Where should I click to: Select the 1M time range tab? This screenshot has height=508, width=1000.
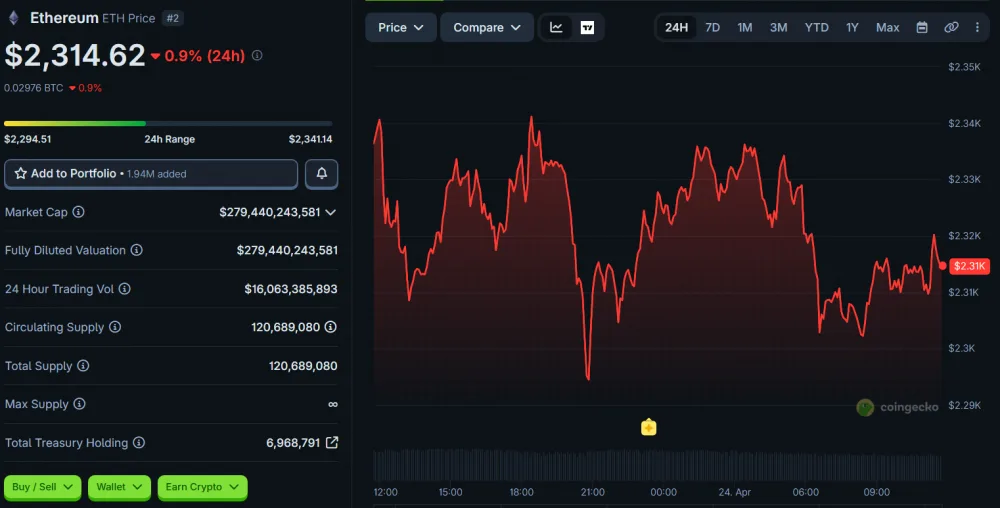[x=745, y=27]
